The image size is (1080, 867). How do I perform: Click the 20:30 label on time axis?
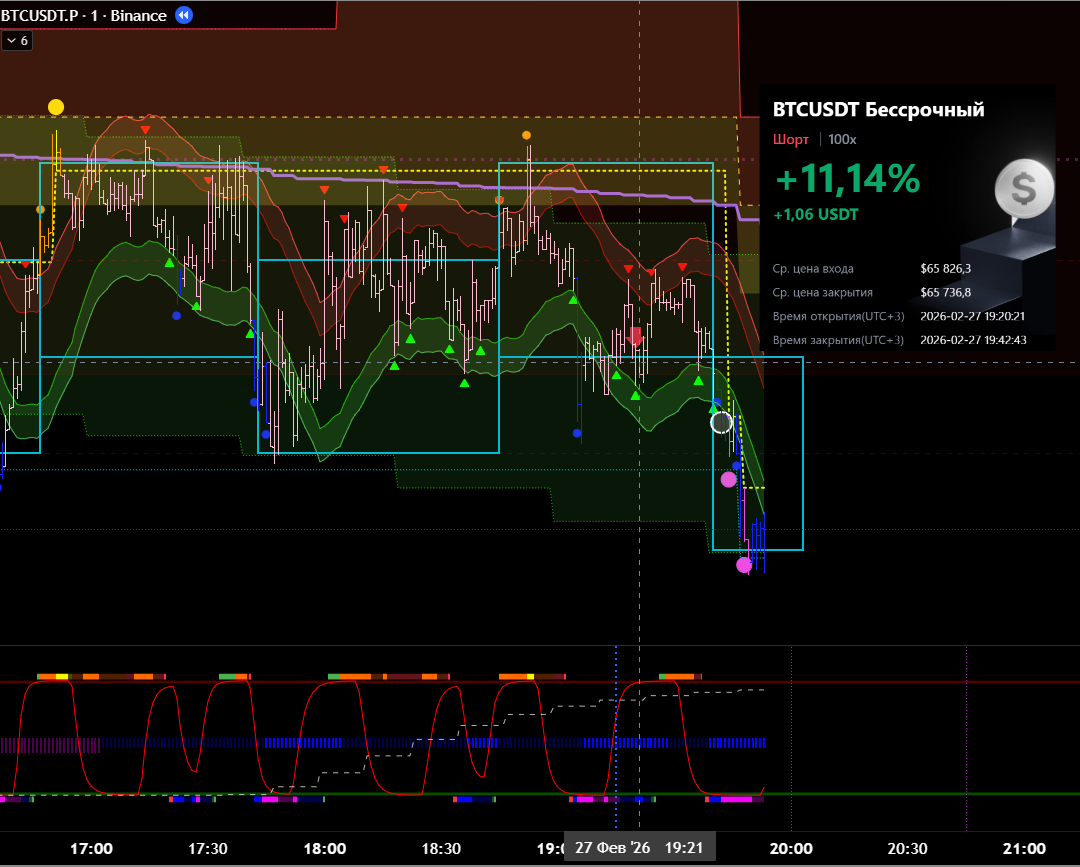(907, 848)
